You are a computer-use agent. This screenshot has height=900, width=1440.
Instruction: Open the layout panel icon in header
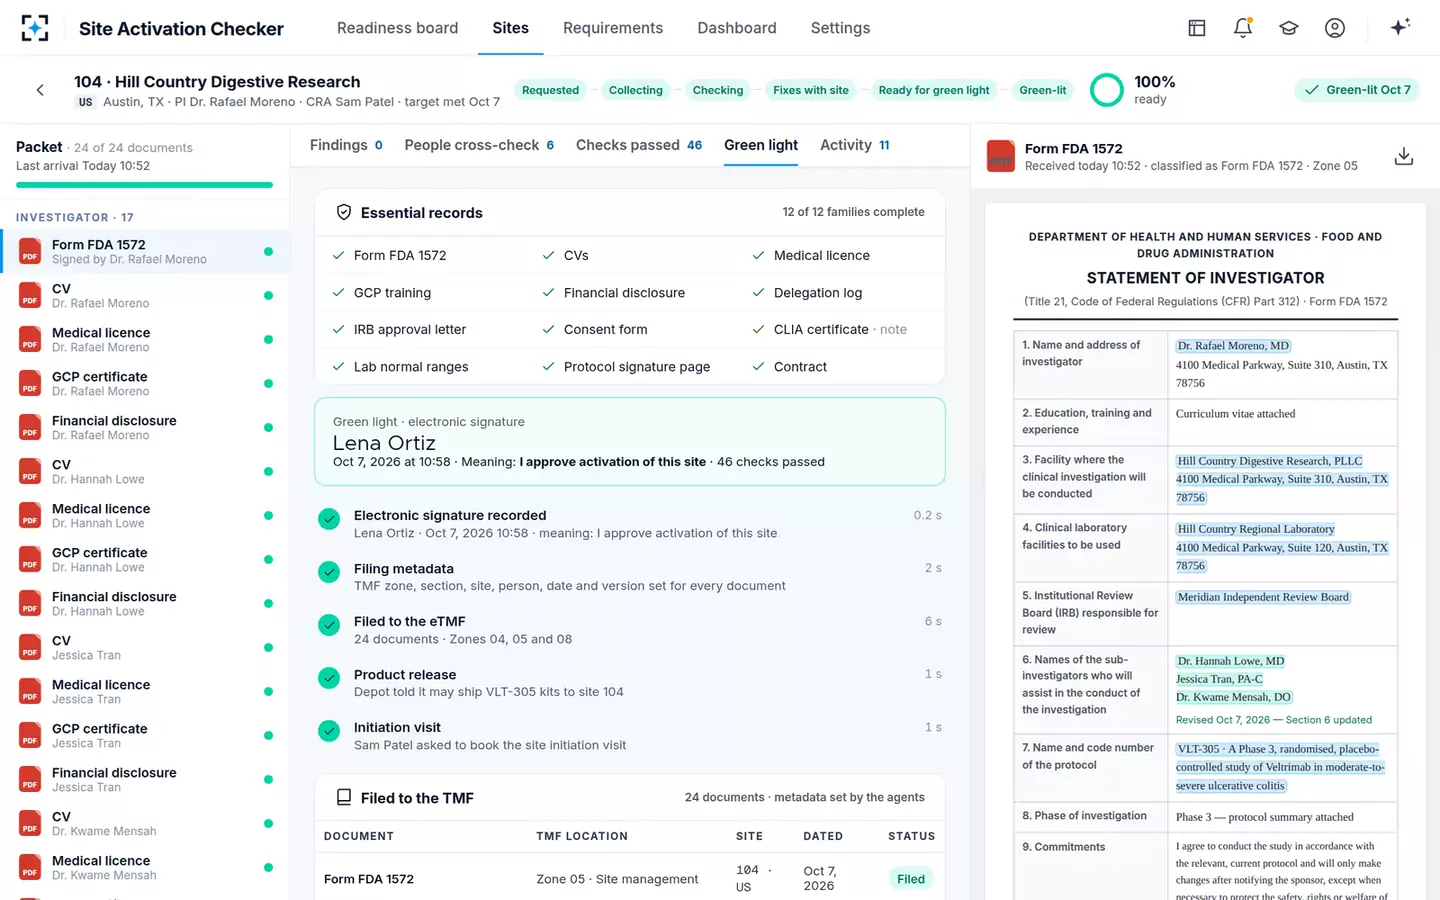click(x=1197, y=28)
